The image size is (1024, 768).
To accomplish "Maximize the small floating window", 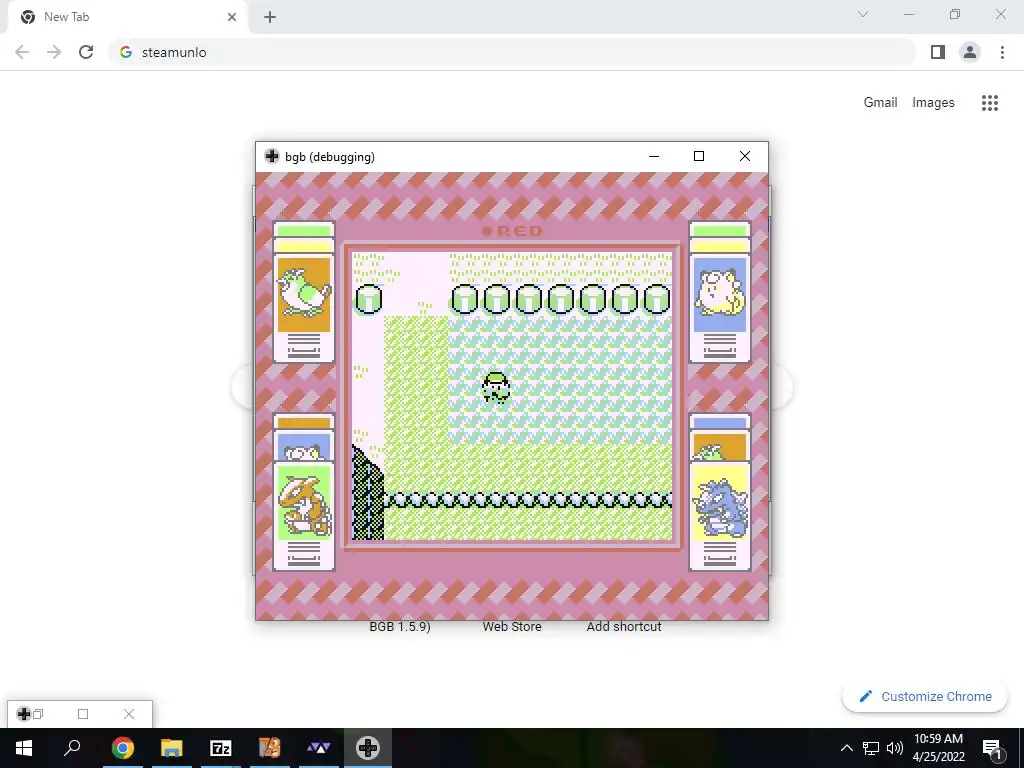I will pos(83,714).
